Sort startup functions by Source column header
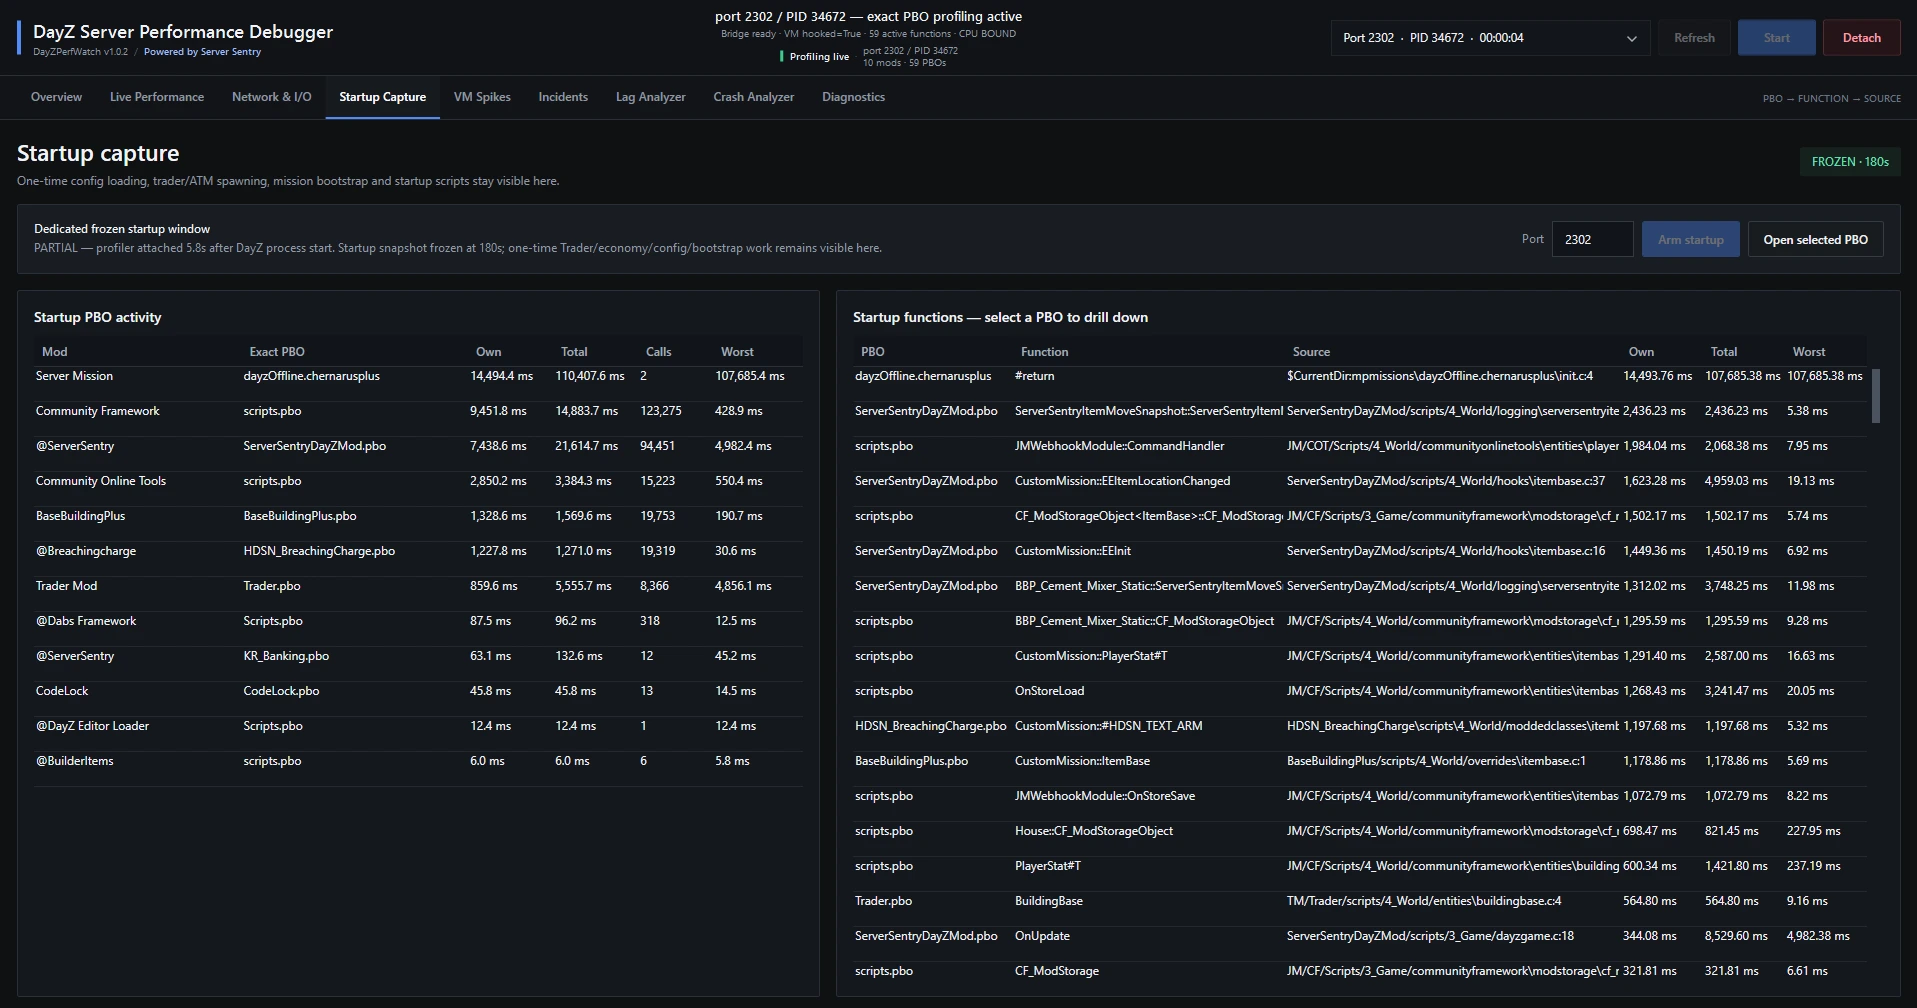This screenshot has width=1917, height=1008. [1311, 352]
